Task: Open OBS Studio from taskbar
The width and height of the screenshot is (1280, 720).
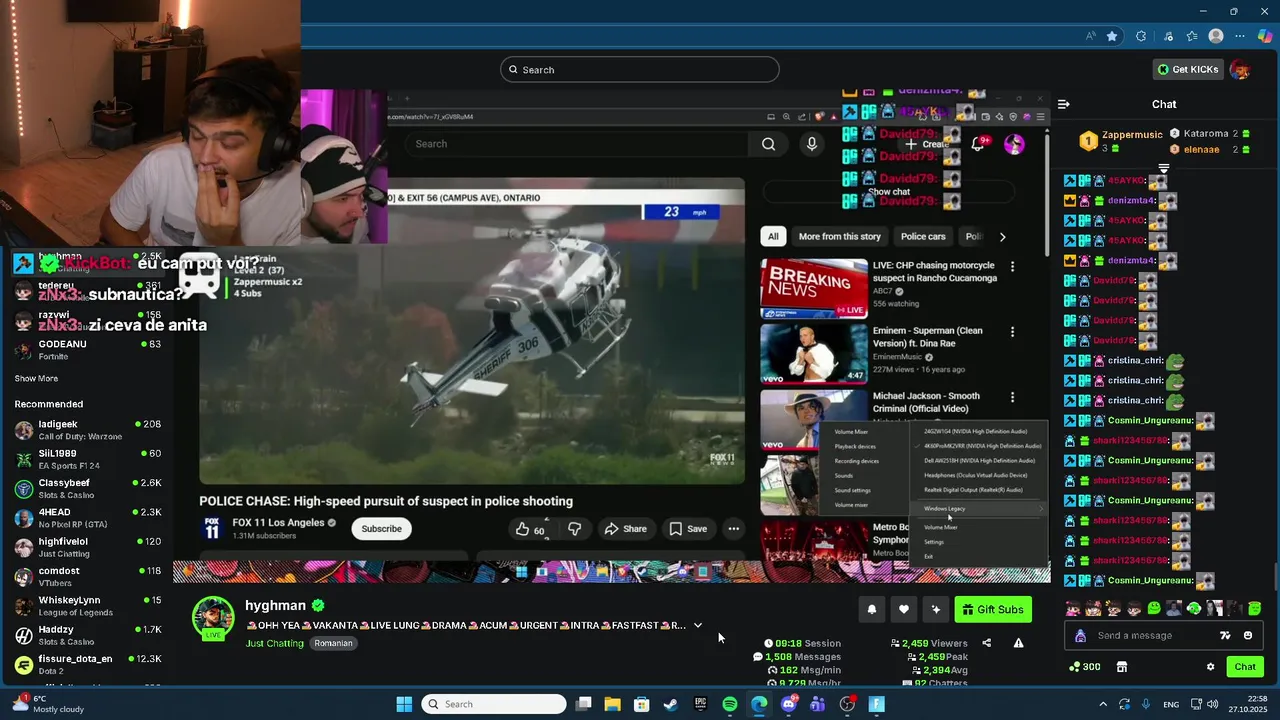Action: (848, 704)
